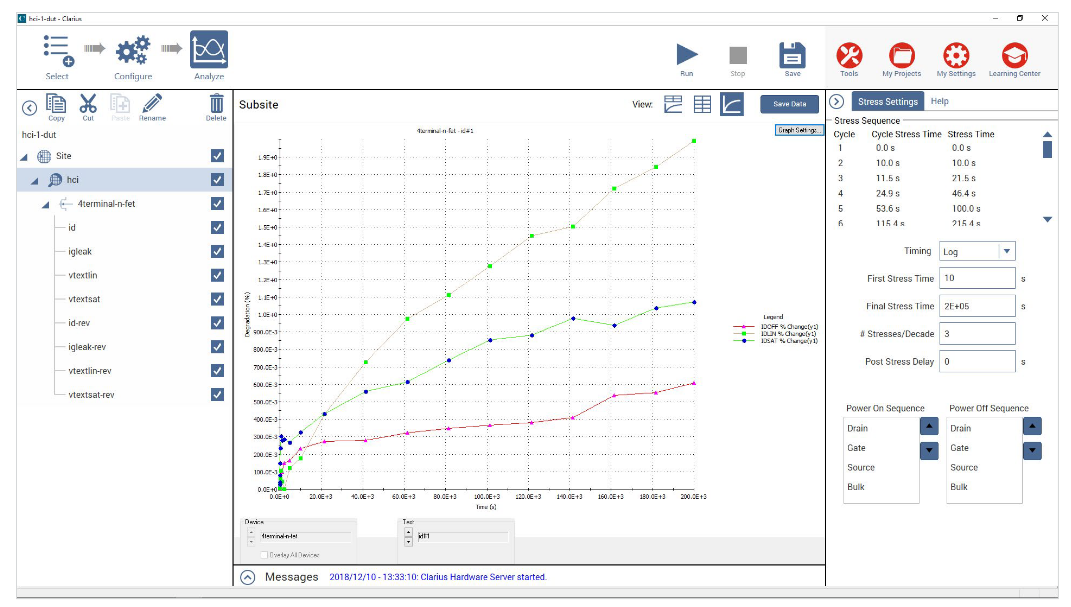Select the Stress Settings tab
Screen dimensions: 1071x607
(887, 102)
